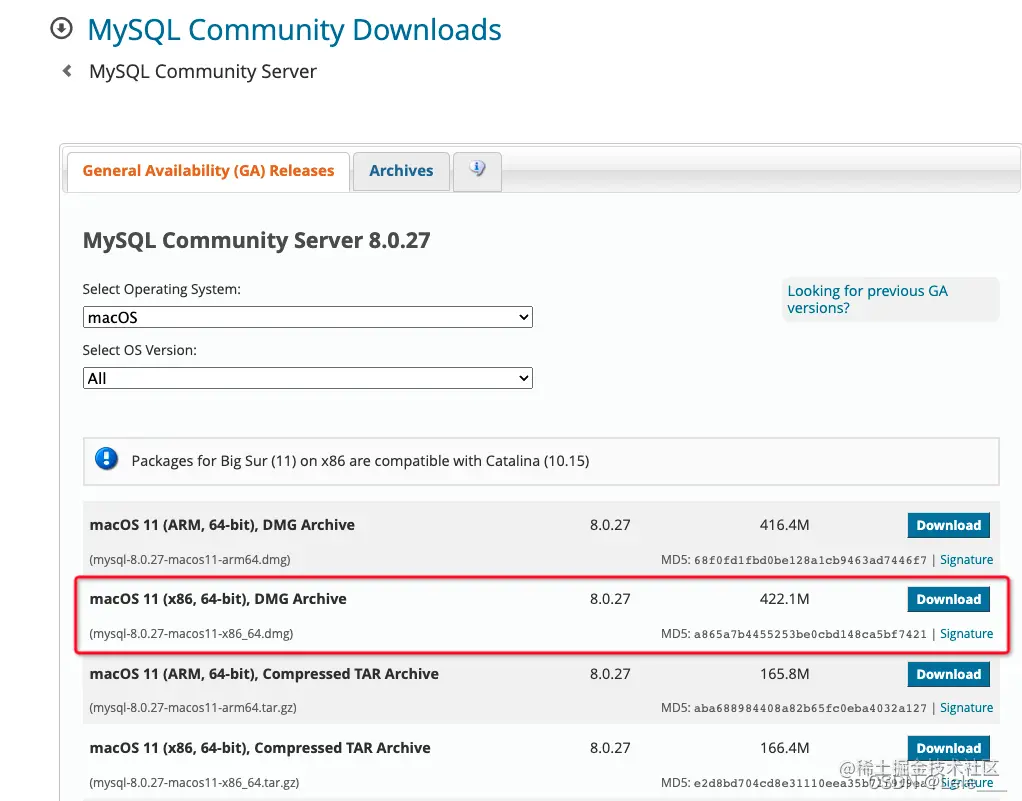The height and width of the screenshot is (801, 1022).
Task: Switch to the Archives tab
Action: tap(401, 171)
